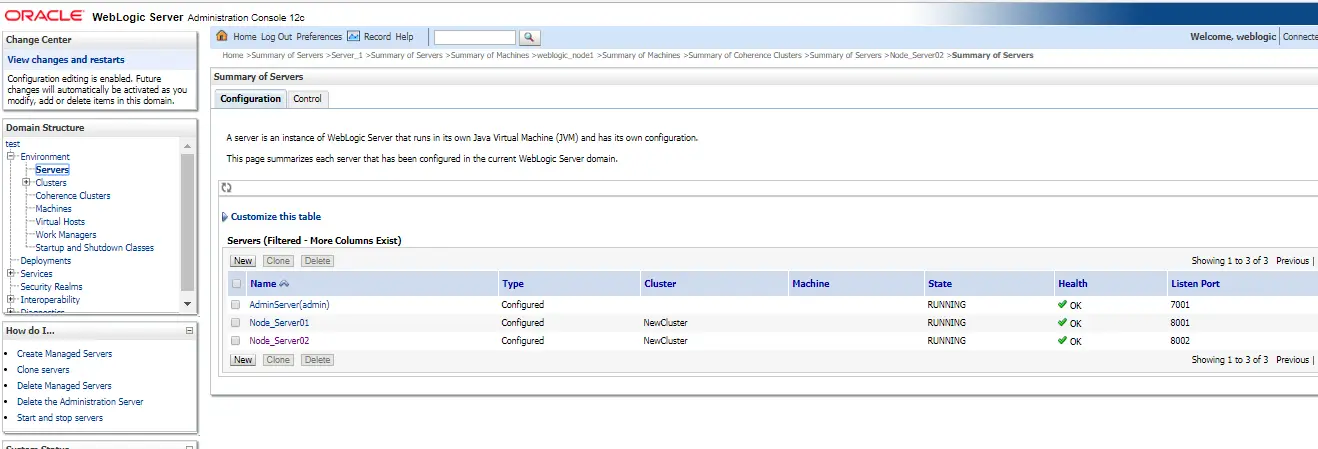Open the Delete Managed Servers help link
The image size is (1318, 449).
(64, 386)
